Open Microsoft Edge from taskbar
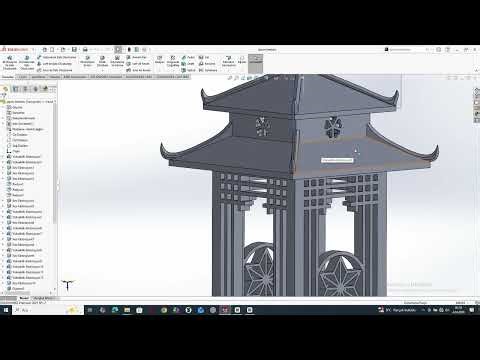 pyautogui.click(x=115, y=310)
